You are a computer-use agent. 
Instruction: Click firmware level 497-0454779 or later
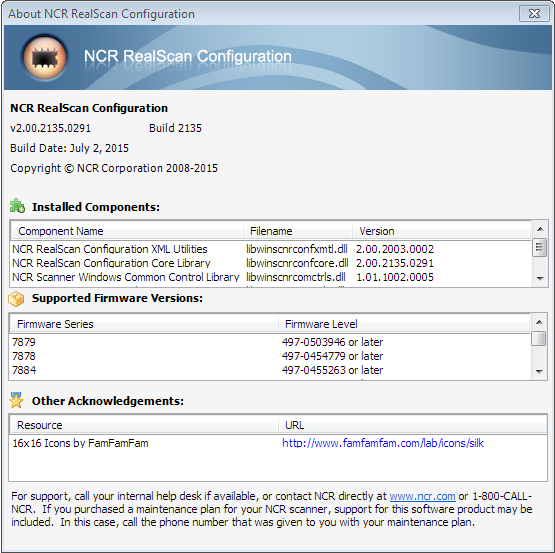tap(332, 356)
